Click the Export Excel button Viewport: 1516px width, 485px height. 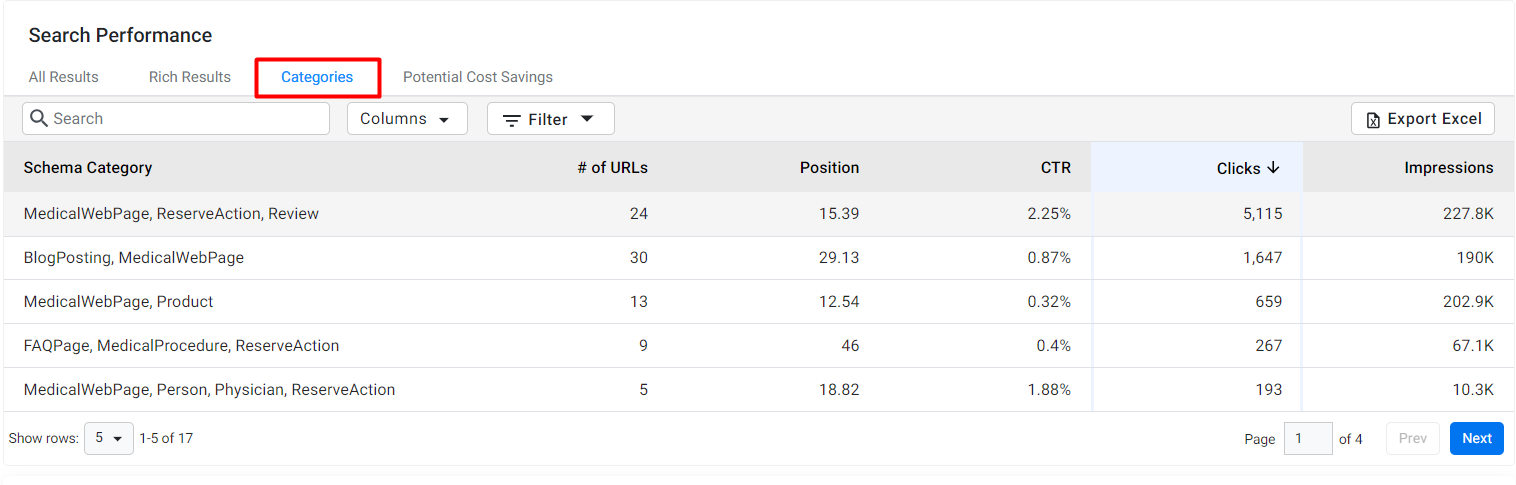pos(1423,118)
